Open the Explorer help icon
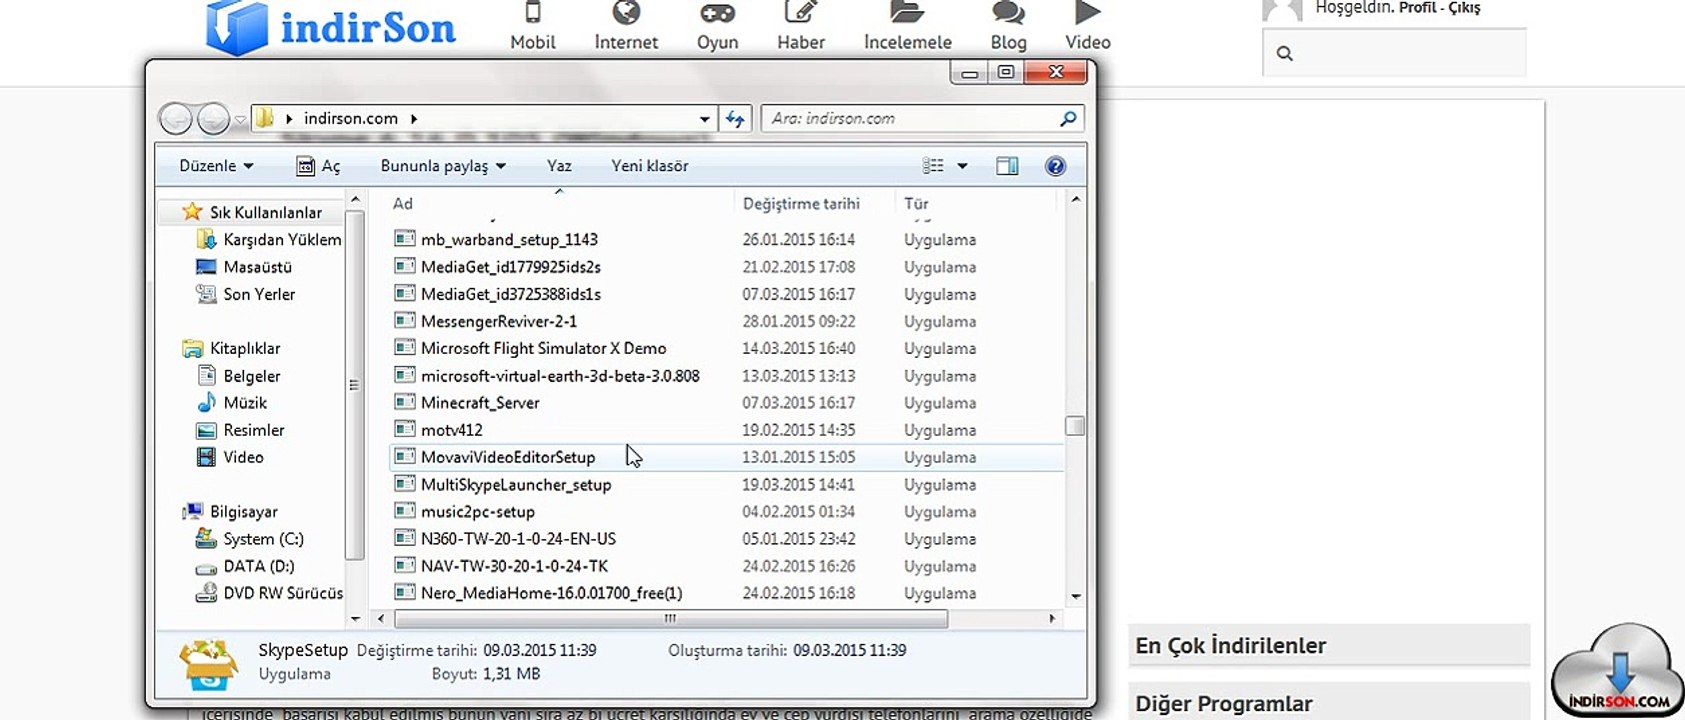The height and width of the screenshot is (720, 1685). [x=1055, y=166]
